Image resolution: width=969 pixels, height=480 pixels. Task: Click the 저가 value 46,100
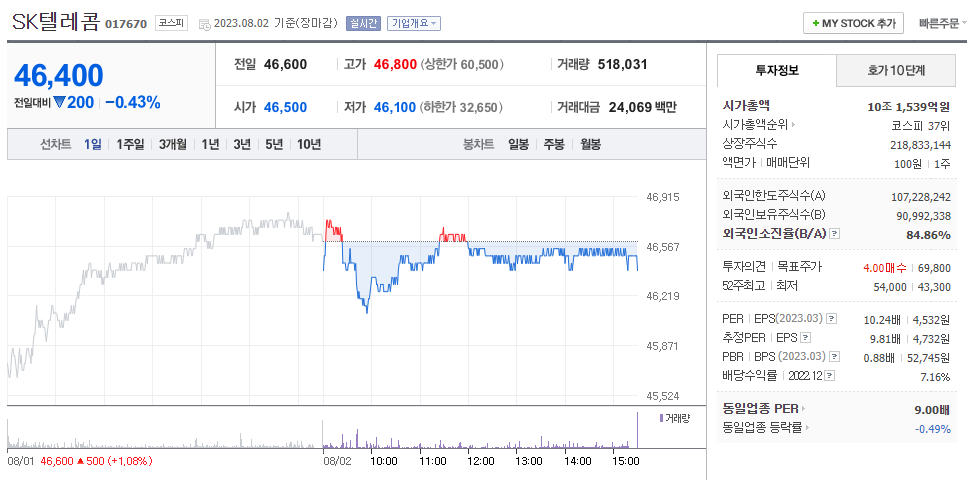(x=395, y=107)
